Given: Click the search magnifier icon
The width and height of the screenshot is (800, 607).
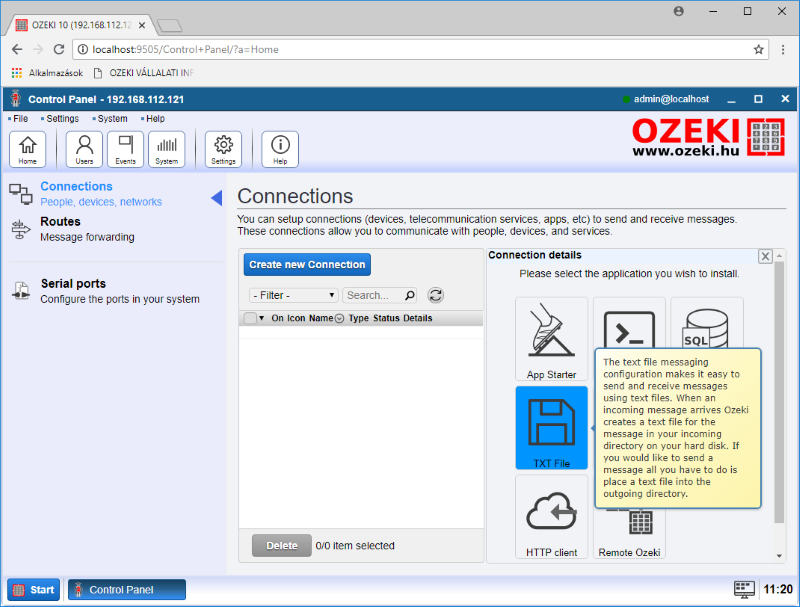Looking at the screenshot, I should pyautogui.click(x=409, y=295).
